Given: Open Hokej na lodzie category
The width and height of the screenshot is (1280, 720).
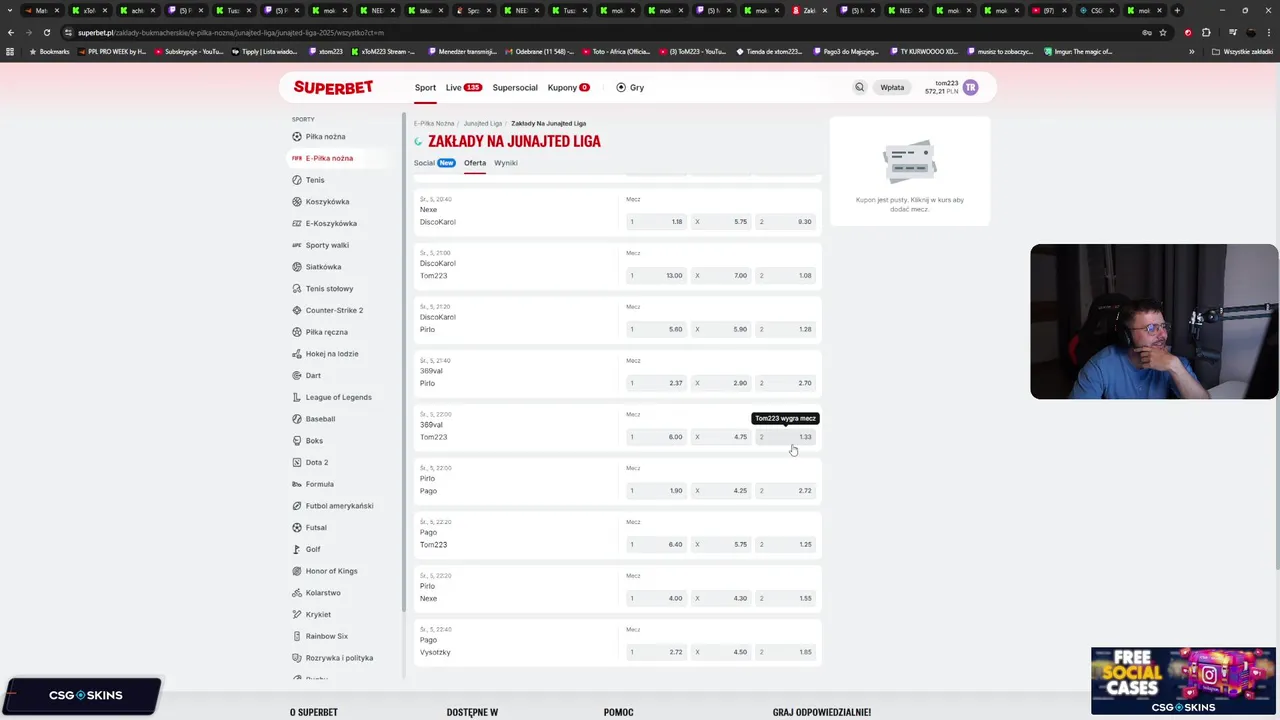Looking at the screenshot, I should (332, 353).
